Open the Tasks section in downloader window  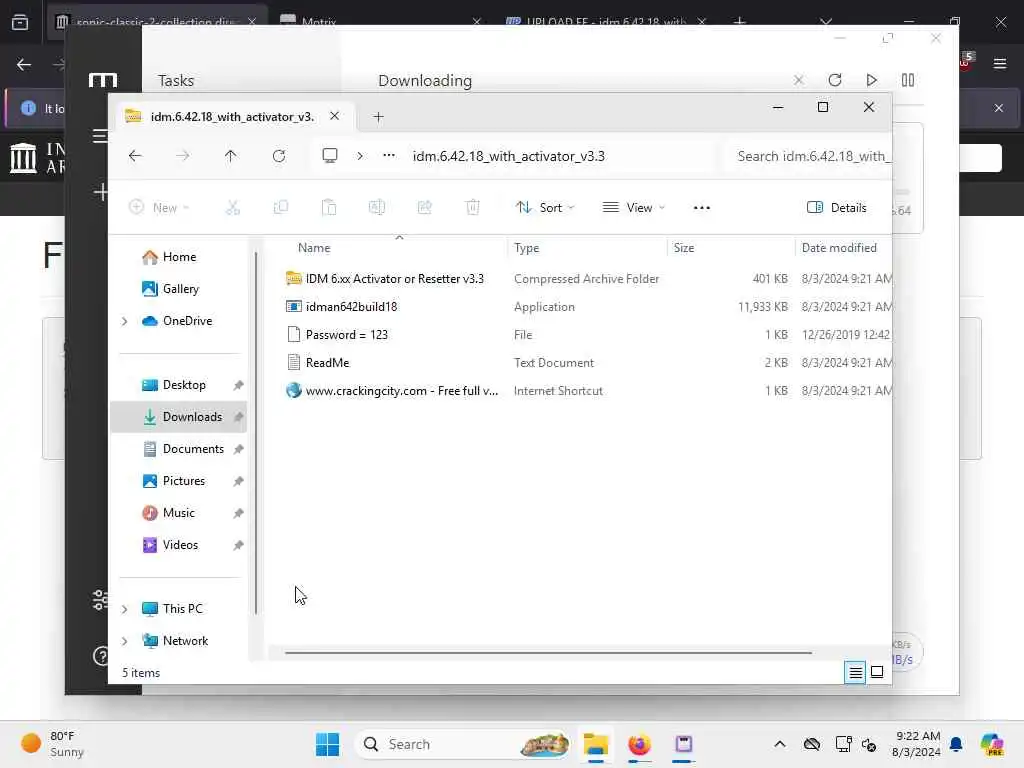tap(176, 80)
